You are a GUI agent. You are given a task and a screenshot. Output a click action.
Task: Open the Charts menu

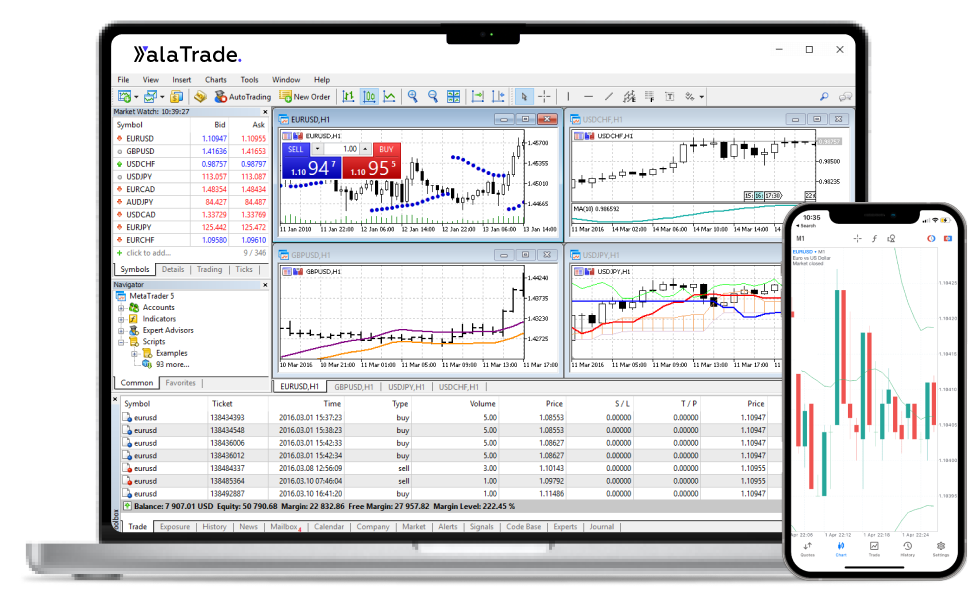click(215, 79)
